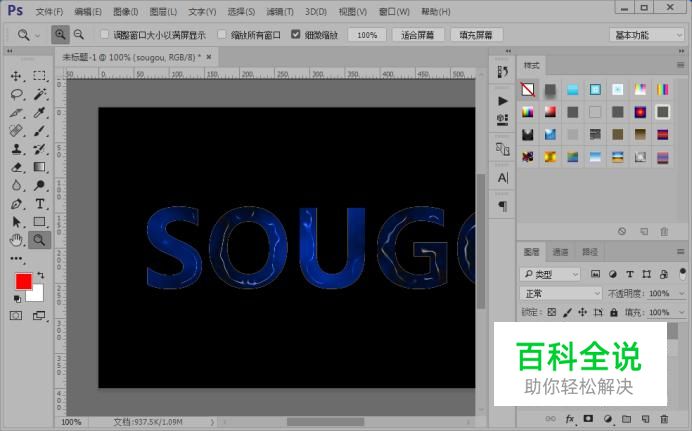Screen dimensions: 692x431
Task: Open the blending mode dropdown
Action: click(x=561, y=293)
